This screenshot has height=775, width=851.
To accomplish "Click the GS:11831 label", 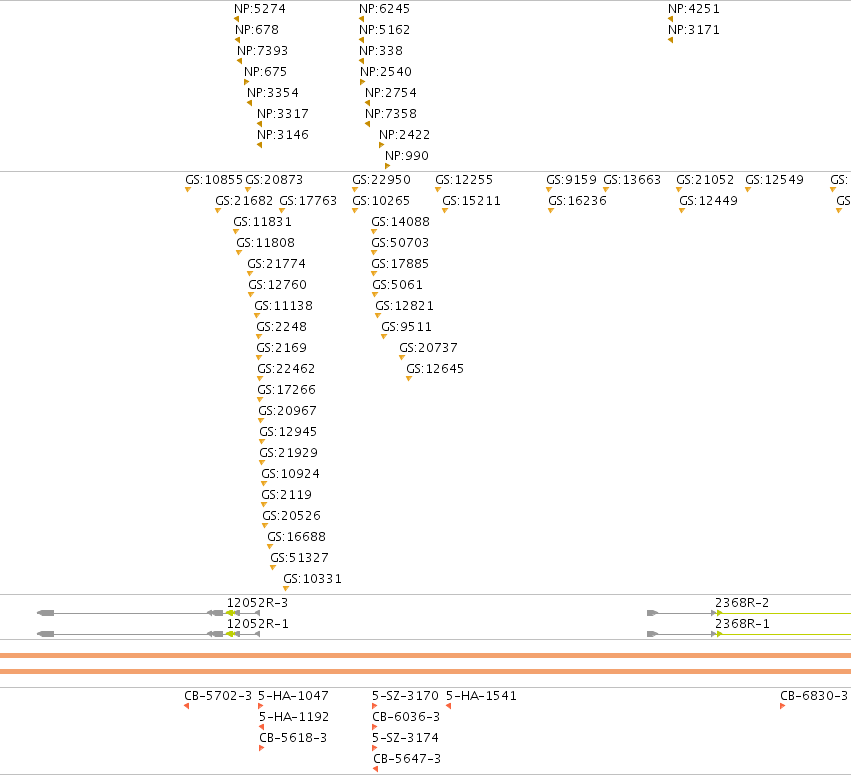I will tap(263, 222).
